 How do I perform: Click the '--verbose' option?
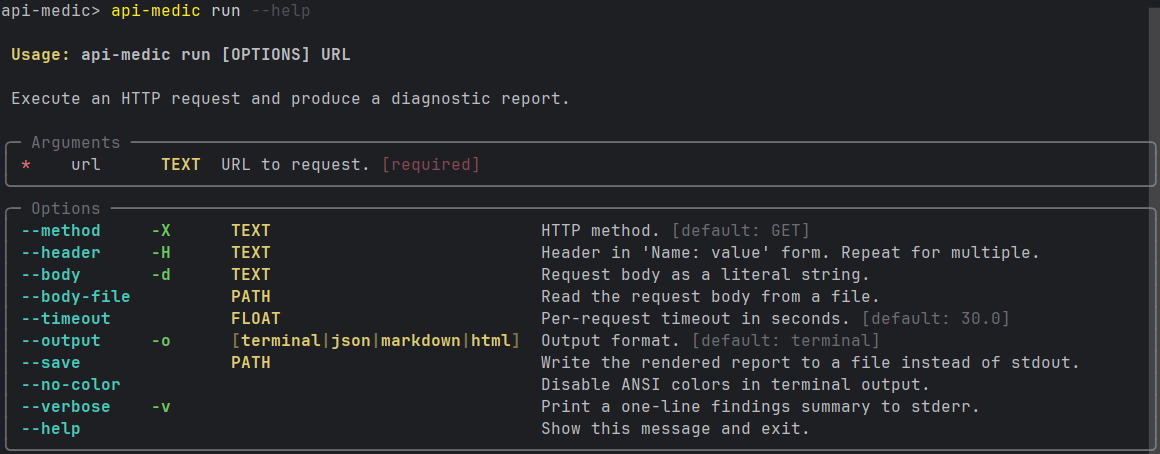[x=66, y=407]
